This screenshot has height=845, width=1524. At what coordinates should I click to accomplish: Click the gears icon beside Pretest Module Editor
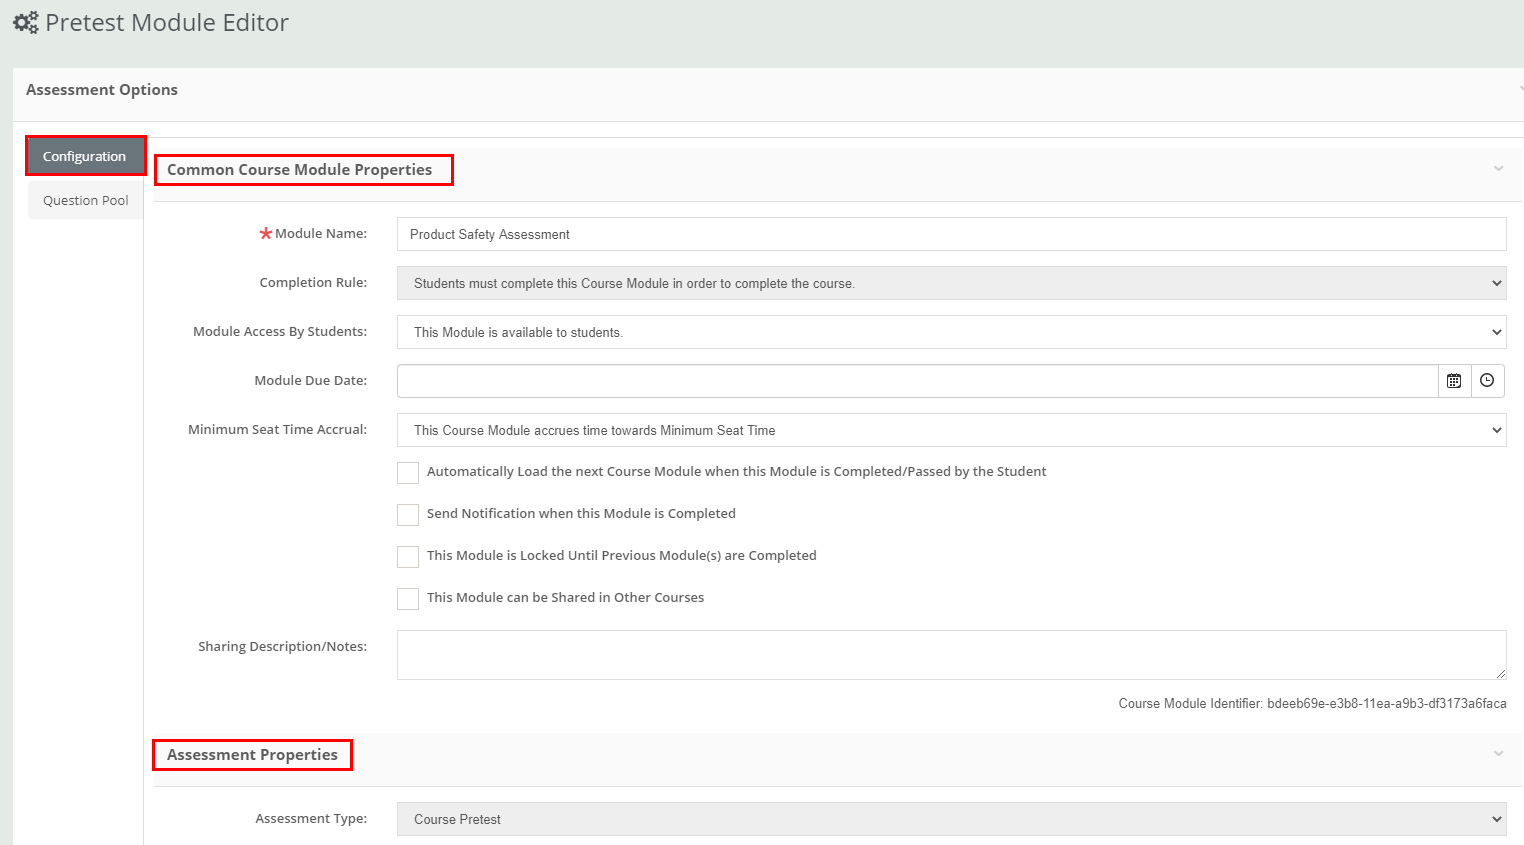[25, 22]
